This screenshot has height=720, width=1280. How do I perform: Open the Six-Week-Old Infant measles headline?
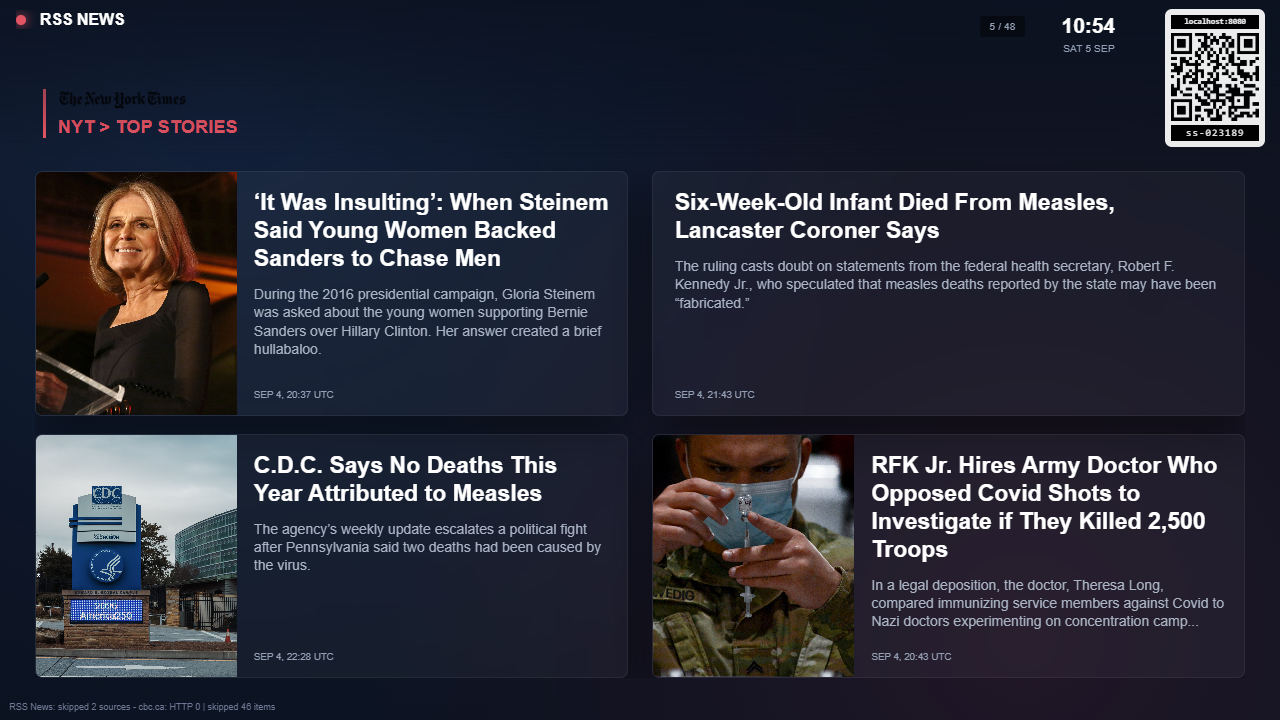(x=894, y=216)
